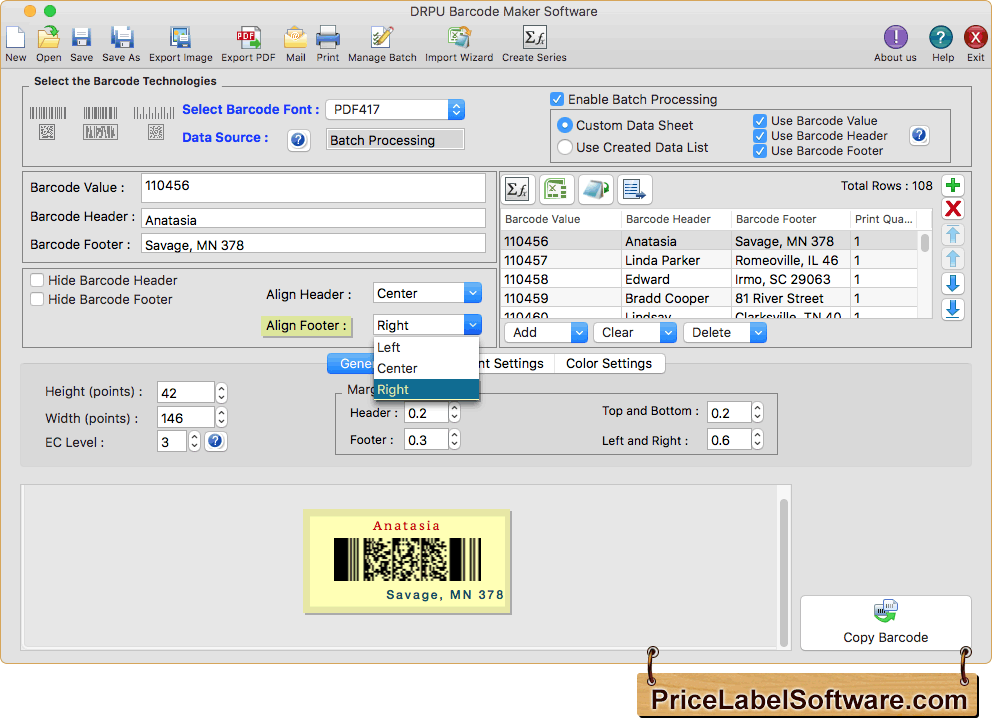Click the Export PDF icon
Image resolution: width=992 pixels, height=718 pixels.
[x=248, y=38]
